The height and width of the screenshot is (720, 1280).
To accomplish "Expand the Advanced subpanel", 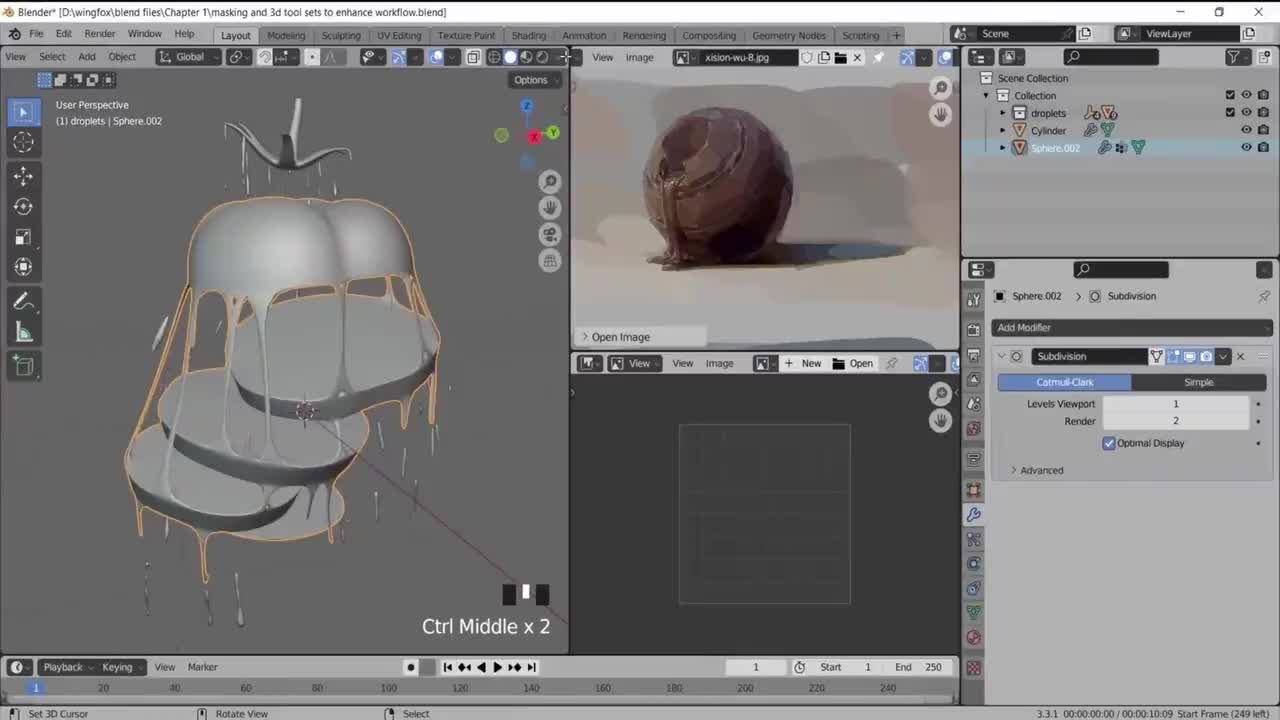I will tap(1037, 470).
